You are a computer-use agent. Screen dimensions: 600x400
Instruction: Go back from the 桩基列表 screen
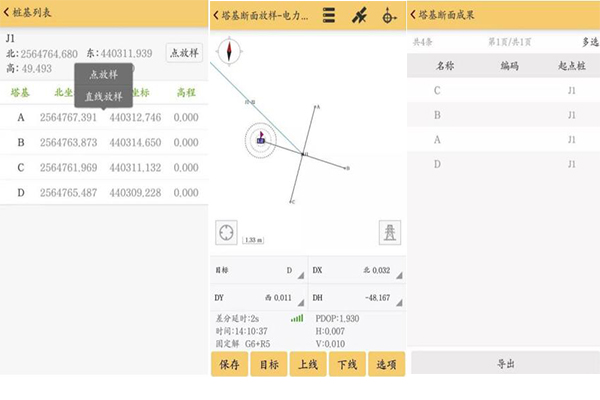coord(8,15)
